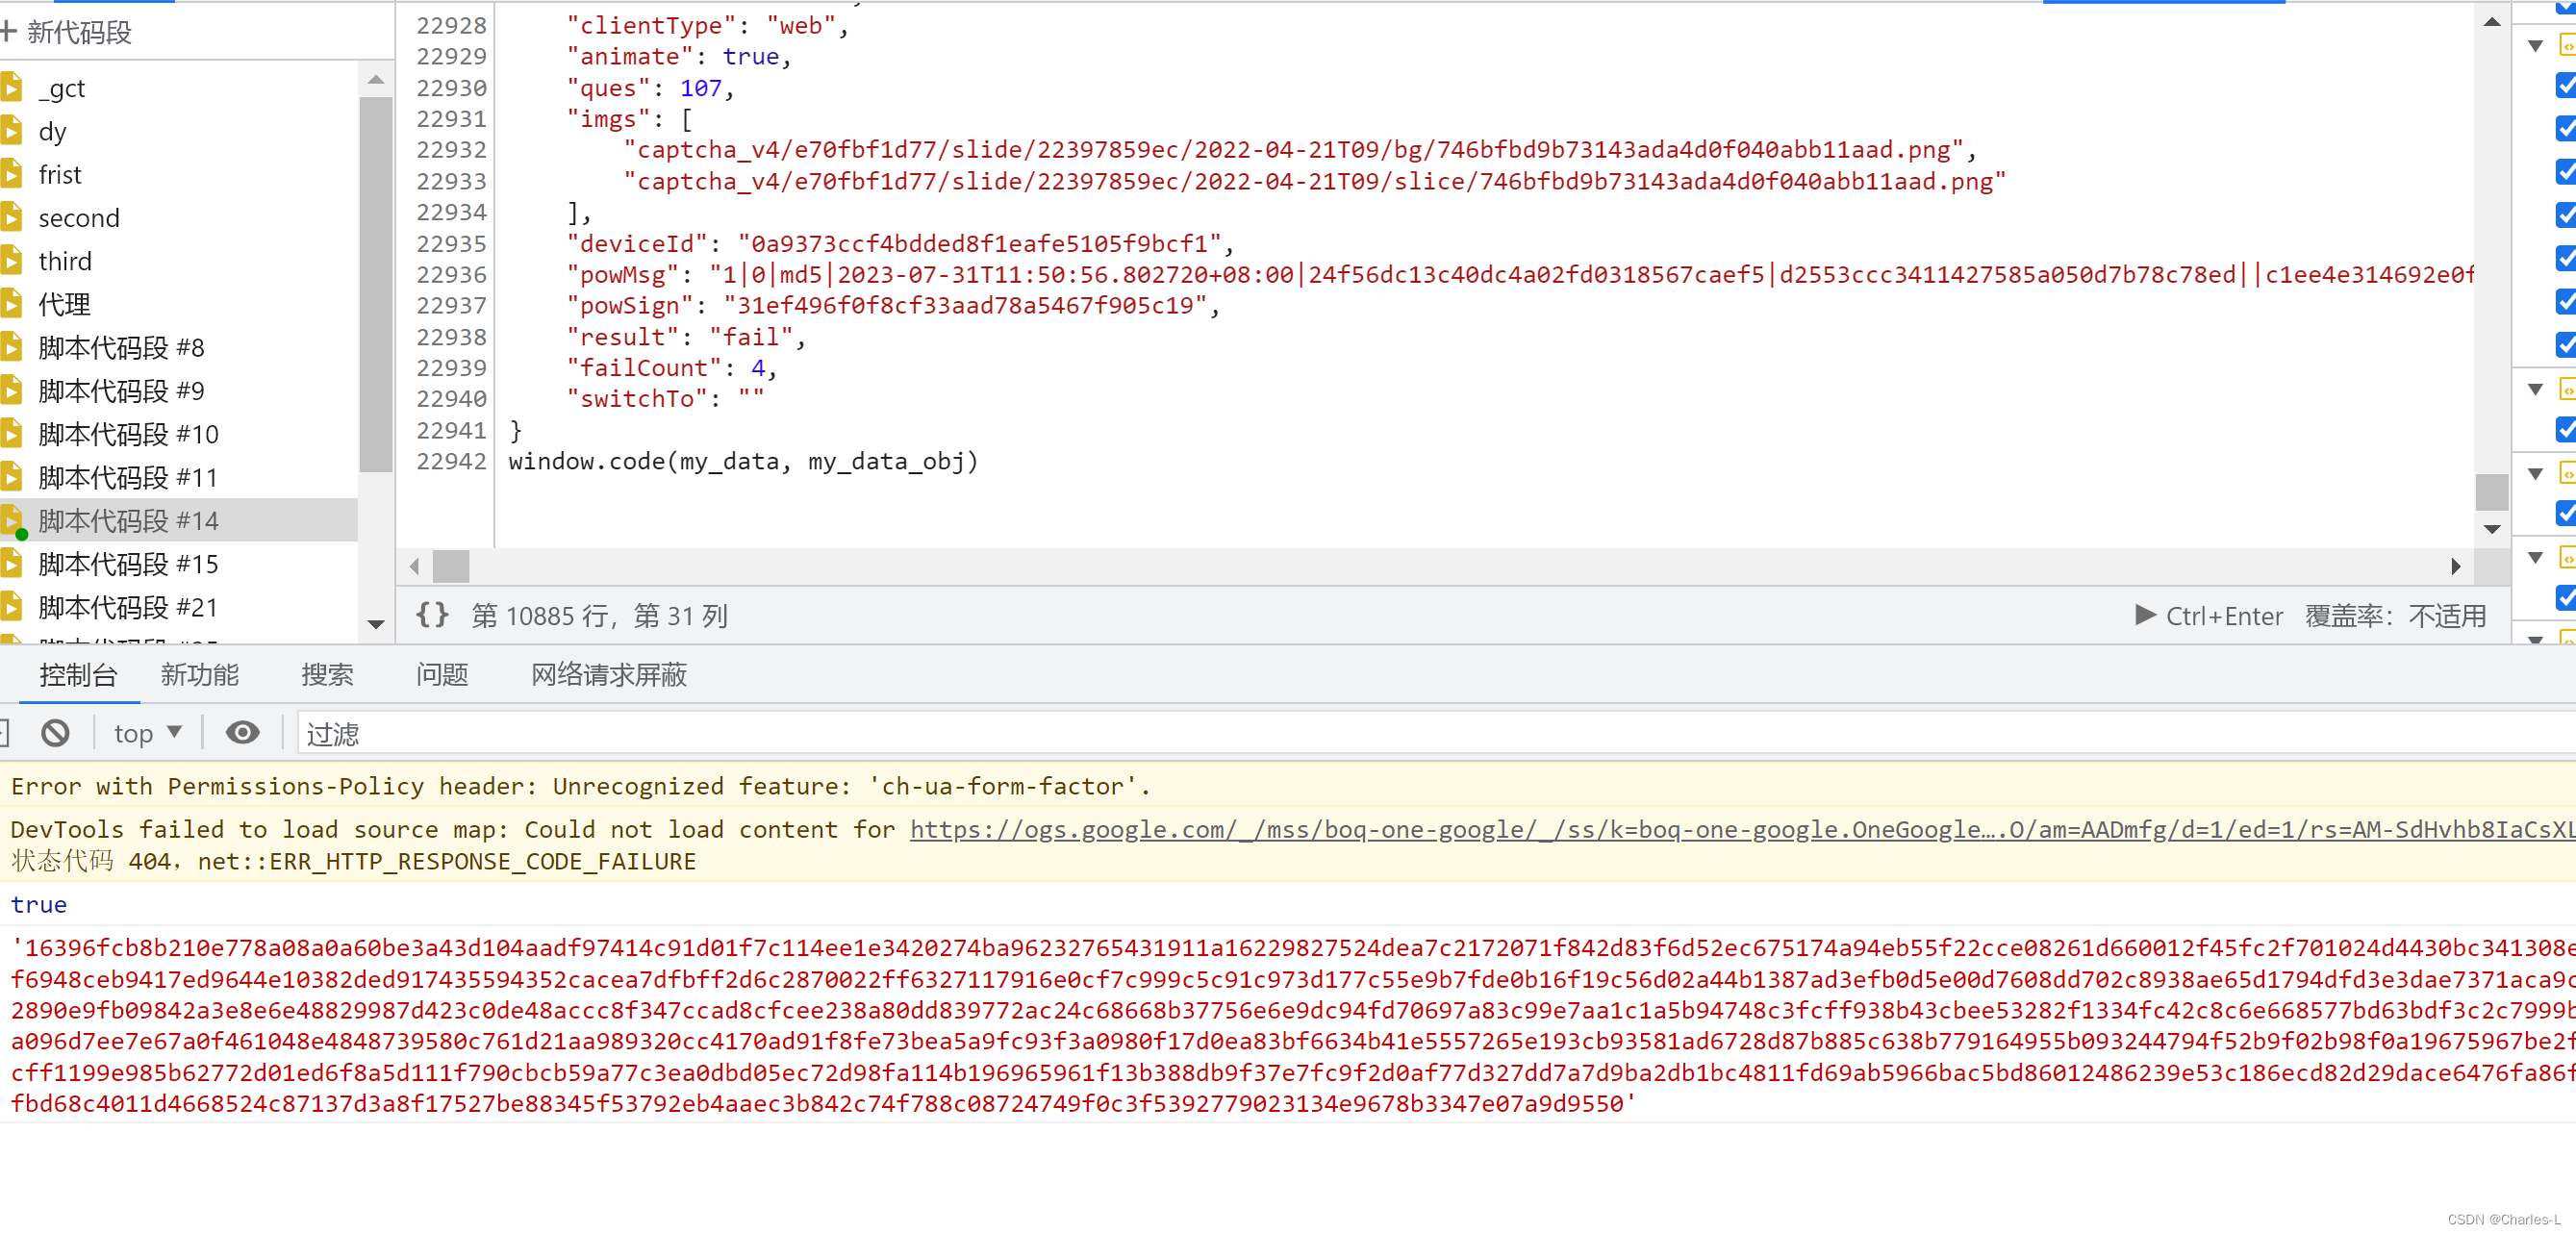Click the 过滤 filter input field

click(1437, 734)
